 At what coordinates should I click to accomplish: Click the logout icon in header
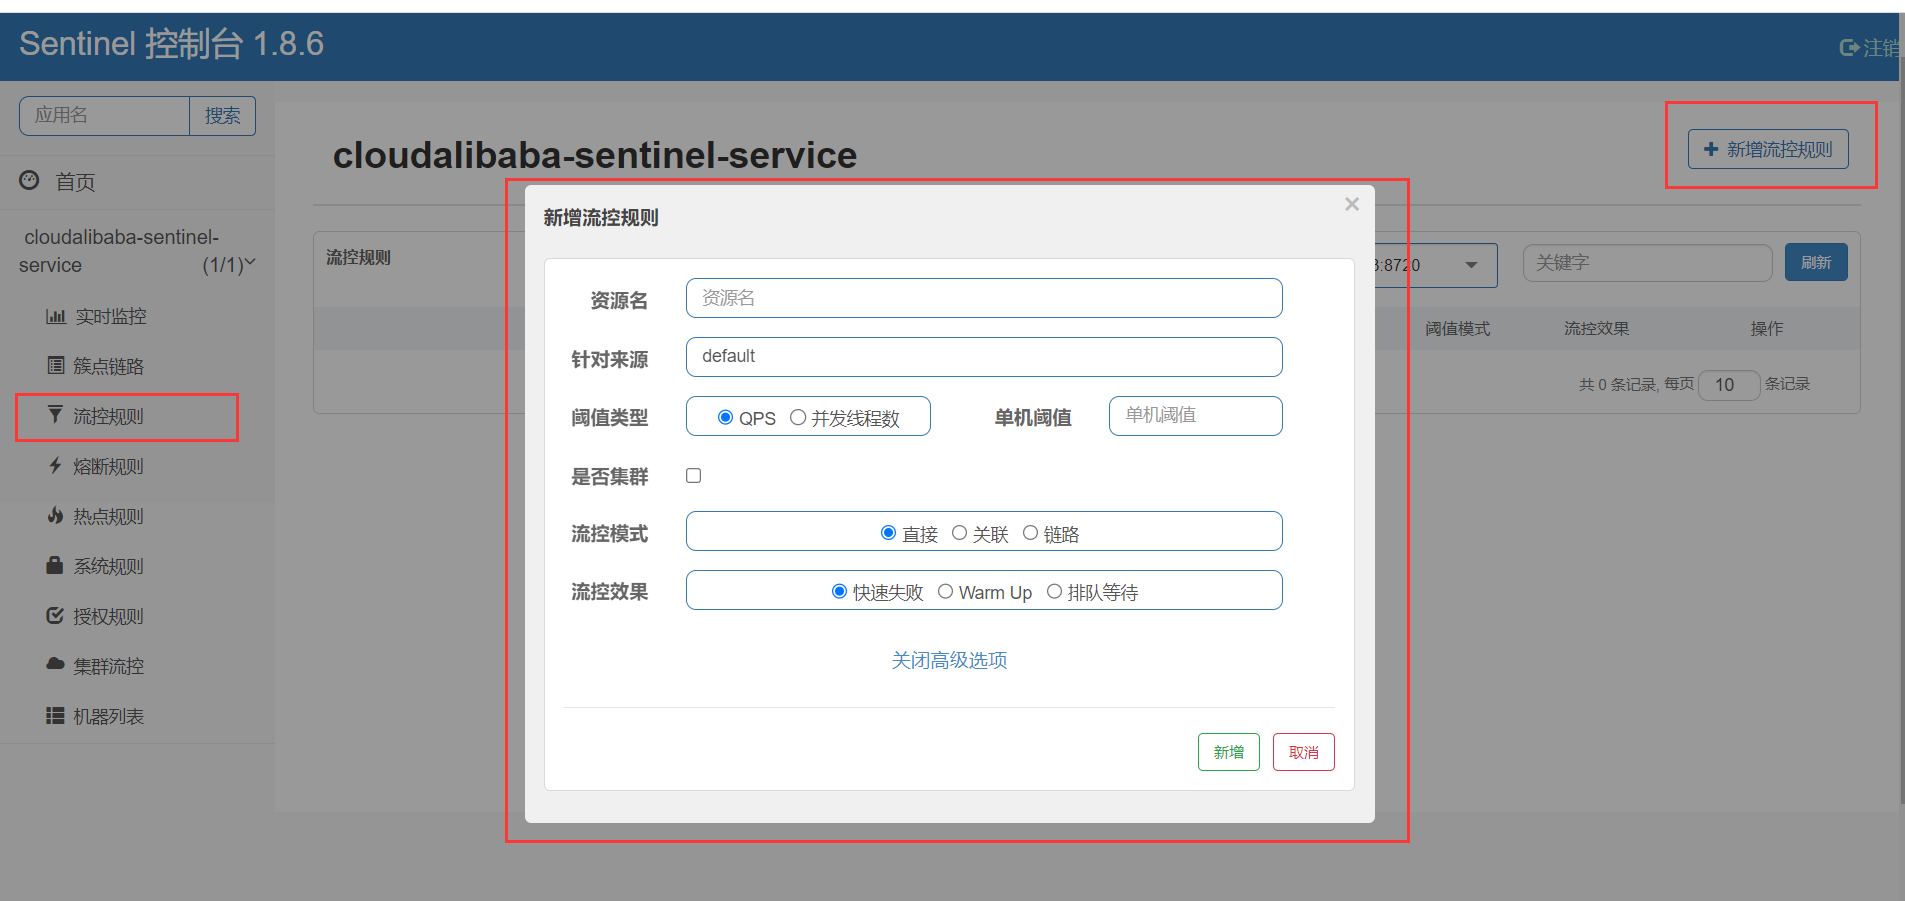click(1849, 47)
